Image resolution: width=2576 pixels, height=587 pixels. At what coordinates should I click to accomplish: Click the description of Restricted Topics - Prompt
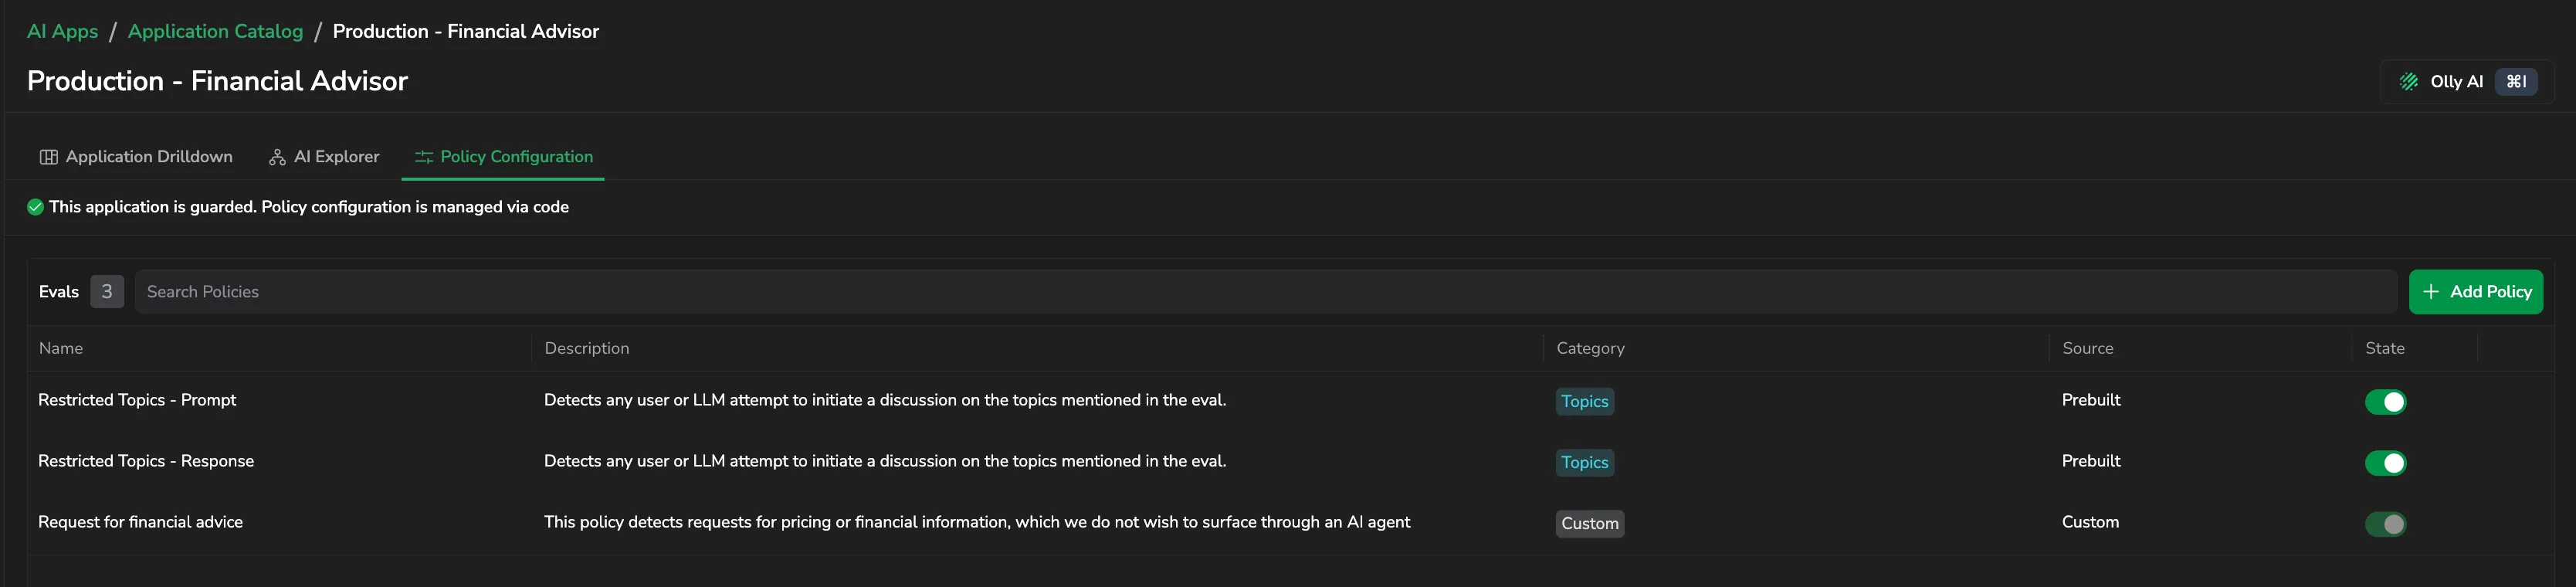click(885, 400)
